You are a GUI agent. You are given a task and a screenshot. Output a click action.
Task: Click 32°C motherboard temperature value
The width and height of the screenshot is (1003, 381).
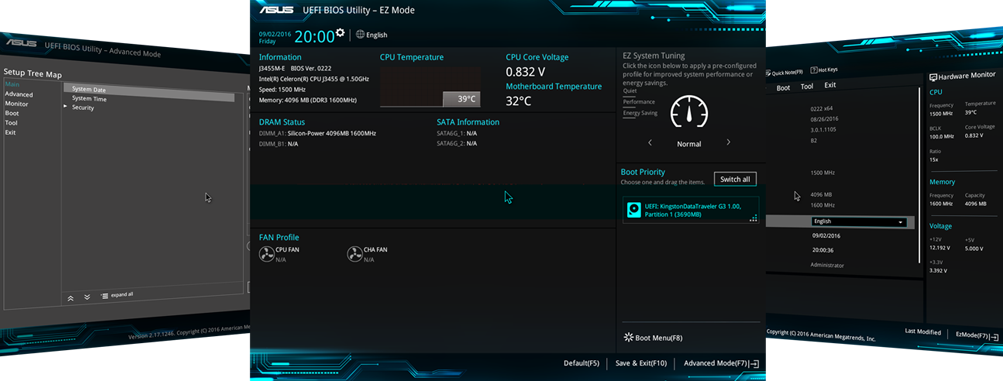tap(519, 100)
